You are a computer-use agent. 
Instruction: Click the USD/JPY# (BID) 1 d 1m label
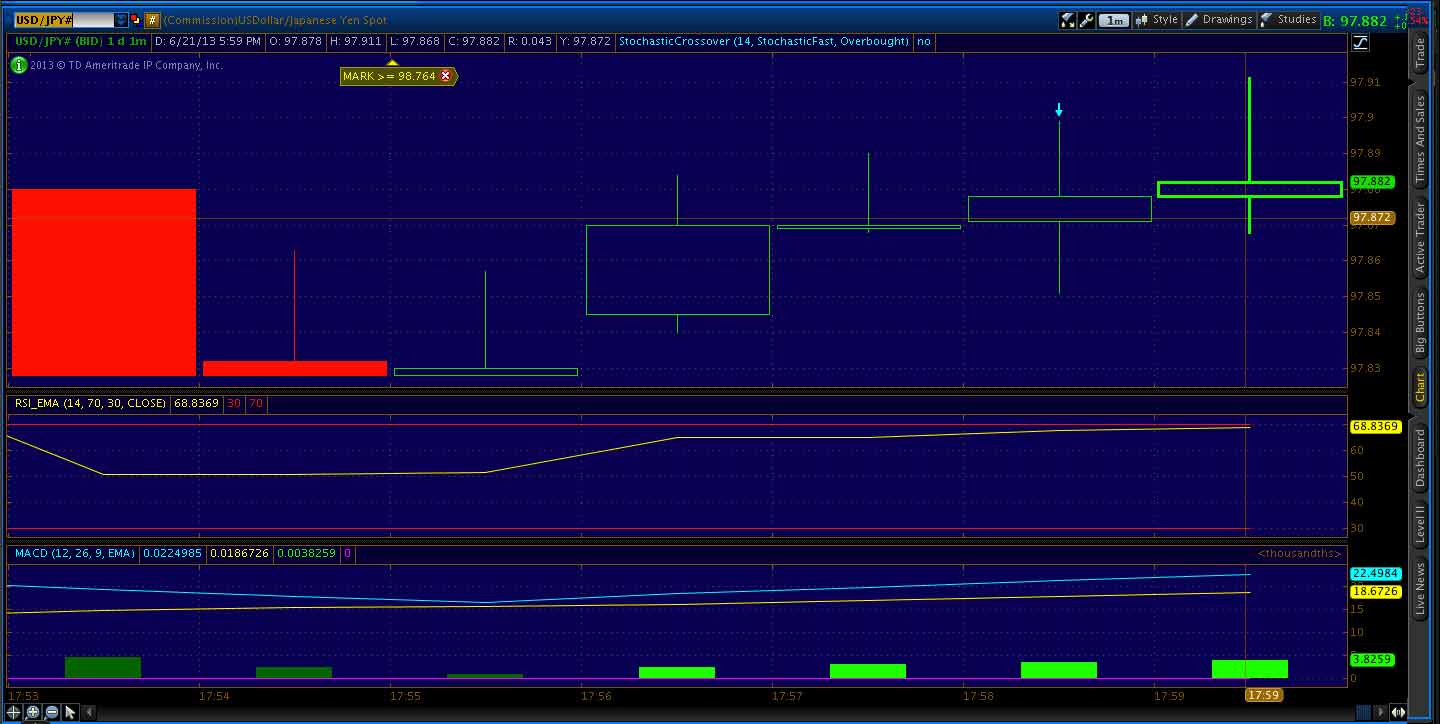[80, 42]
